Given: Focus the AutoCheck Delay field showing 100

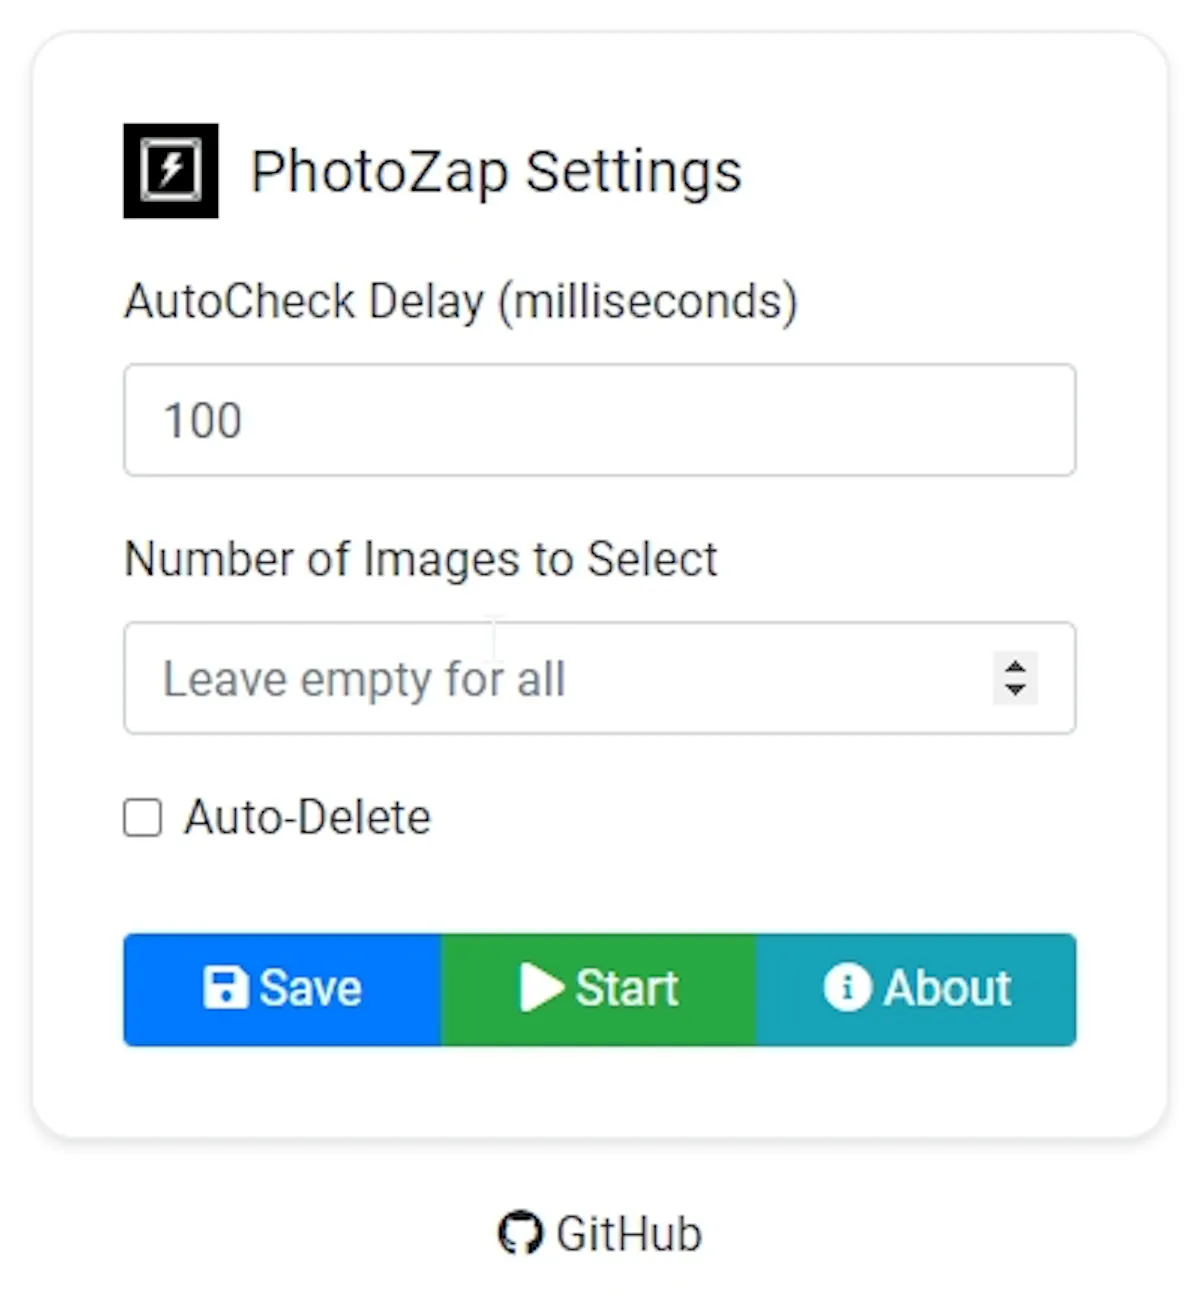Looking at the screenshot, I should click(x=600, y=420).
